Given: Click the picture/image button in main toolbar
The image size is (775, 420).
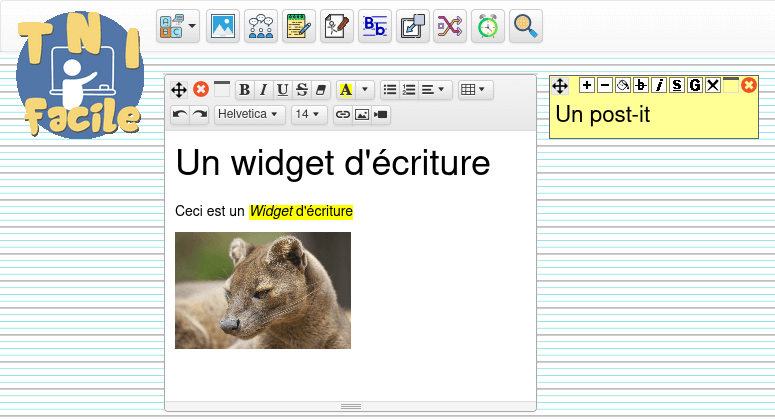Looking at the screenshot, I should [223, 26].
